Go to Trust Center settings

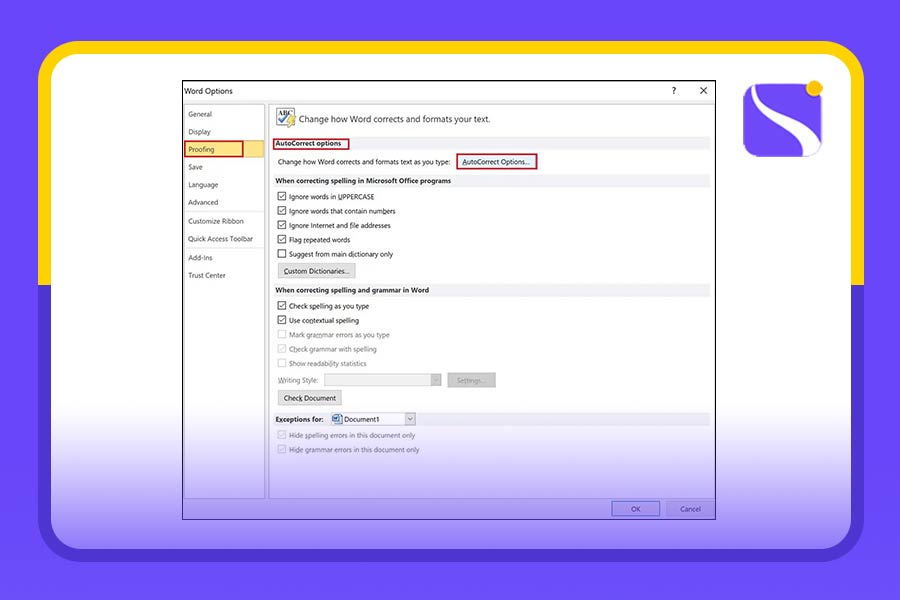[207, 275]
